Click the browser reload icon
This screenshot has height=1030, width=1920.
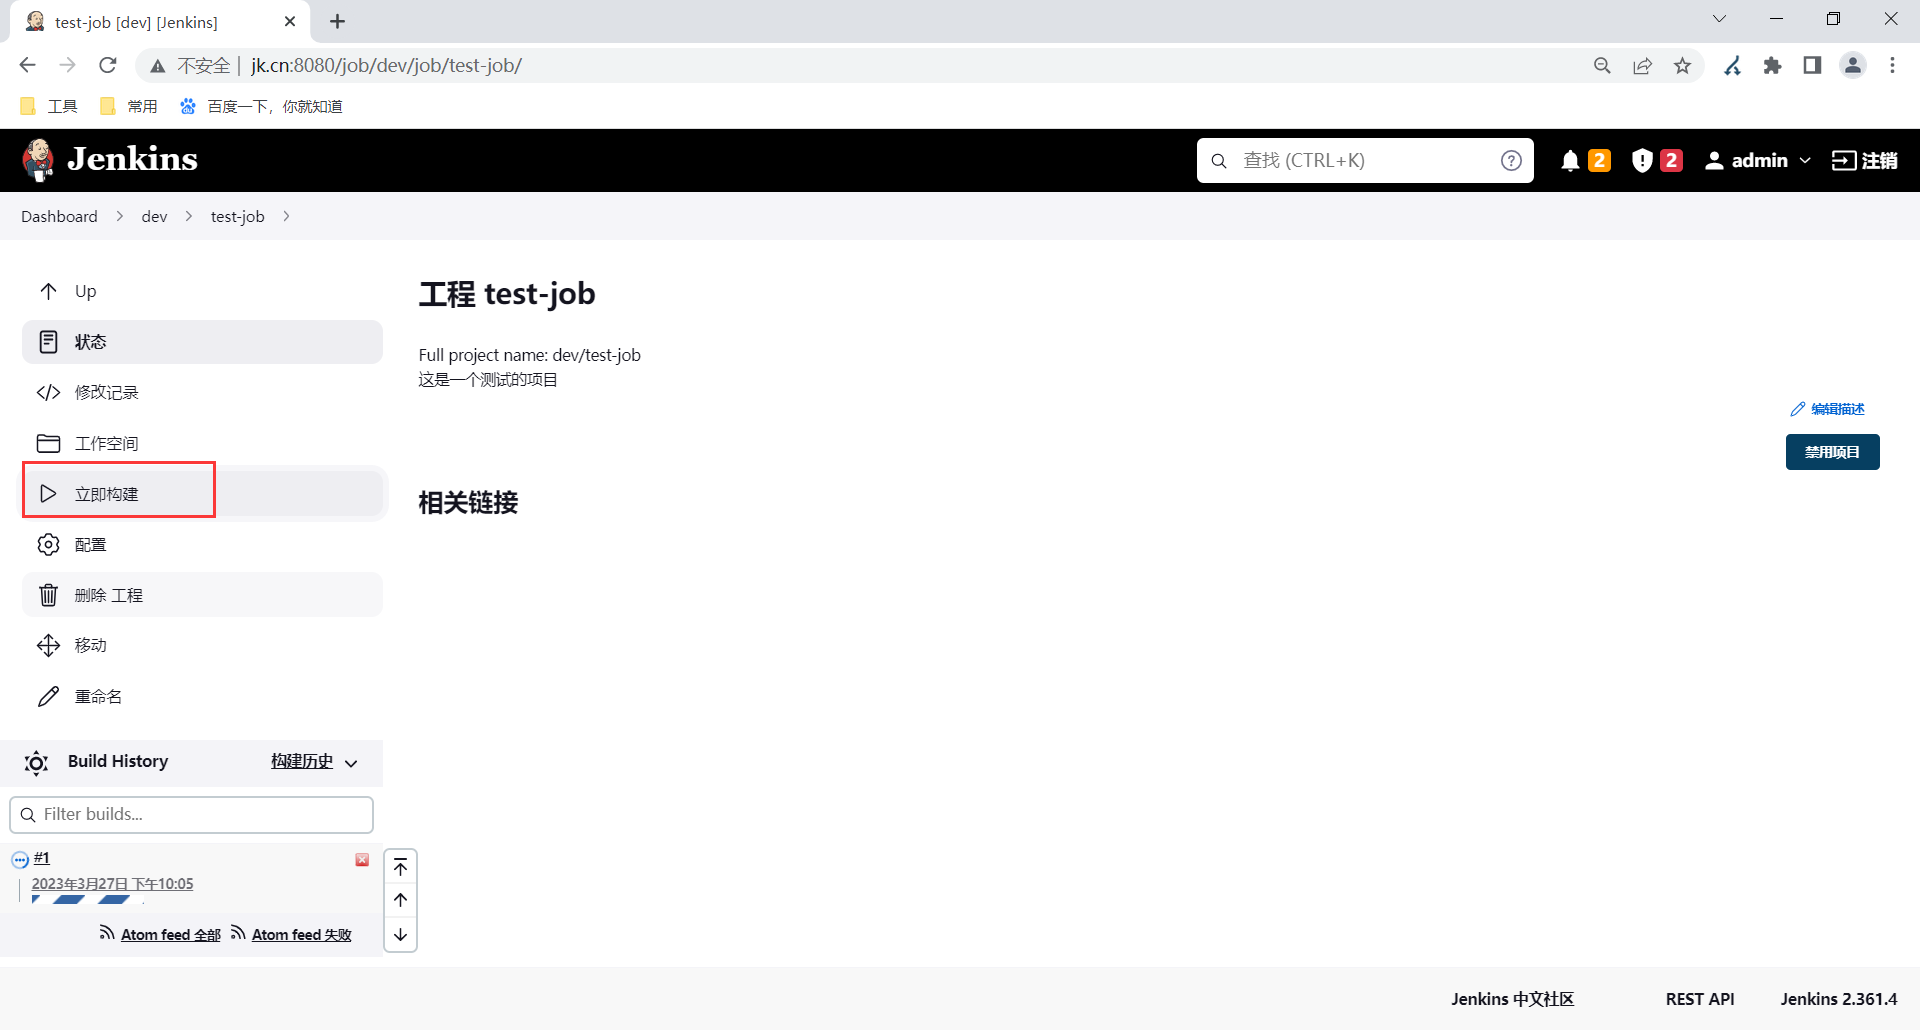(x=108, y=65)
